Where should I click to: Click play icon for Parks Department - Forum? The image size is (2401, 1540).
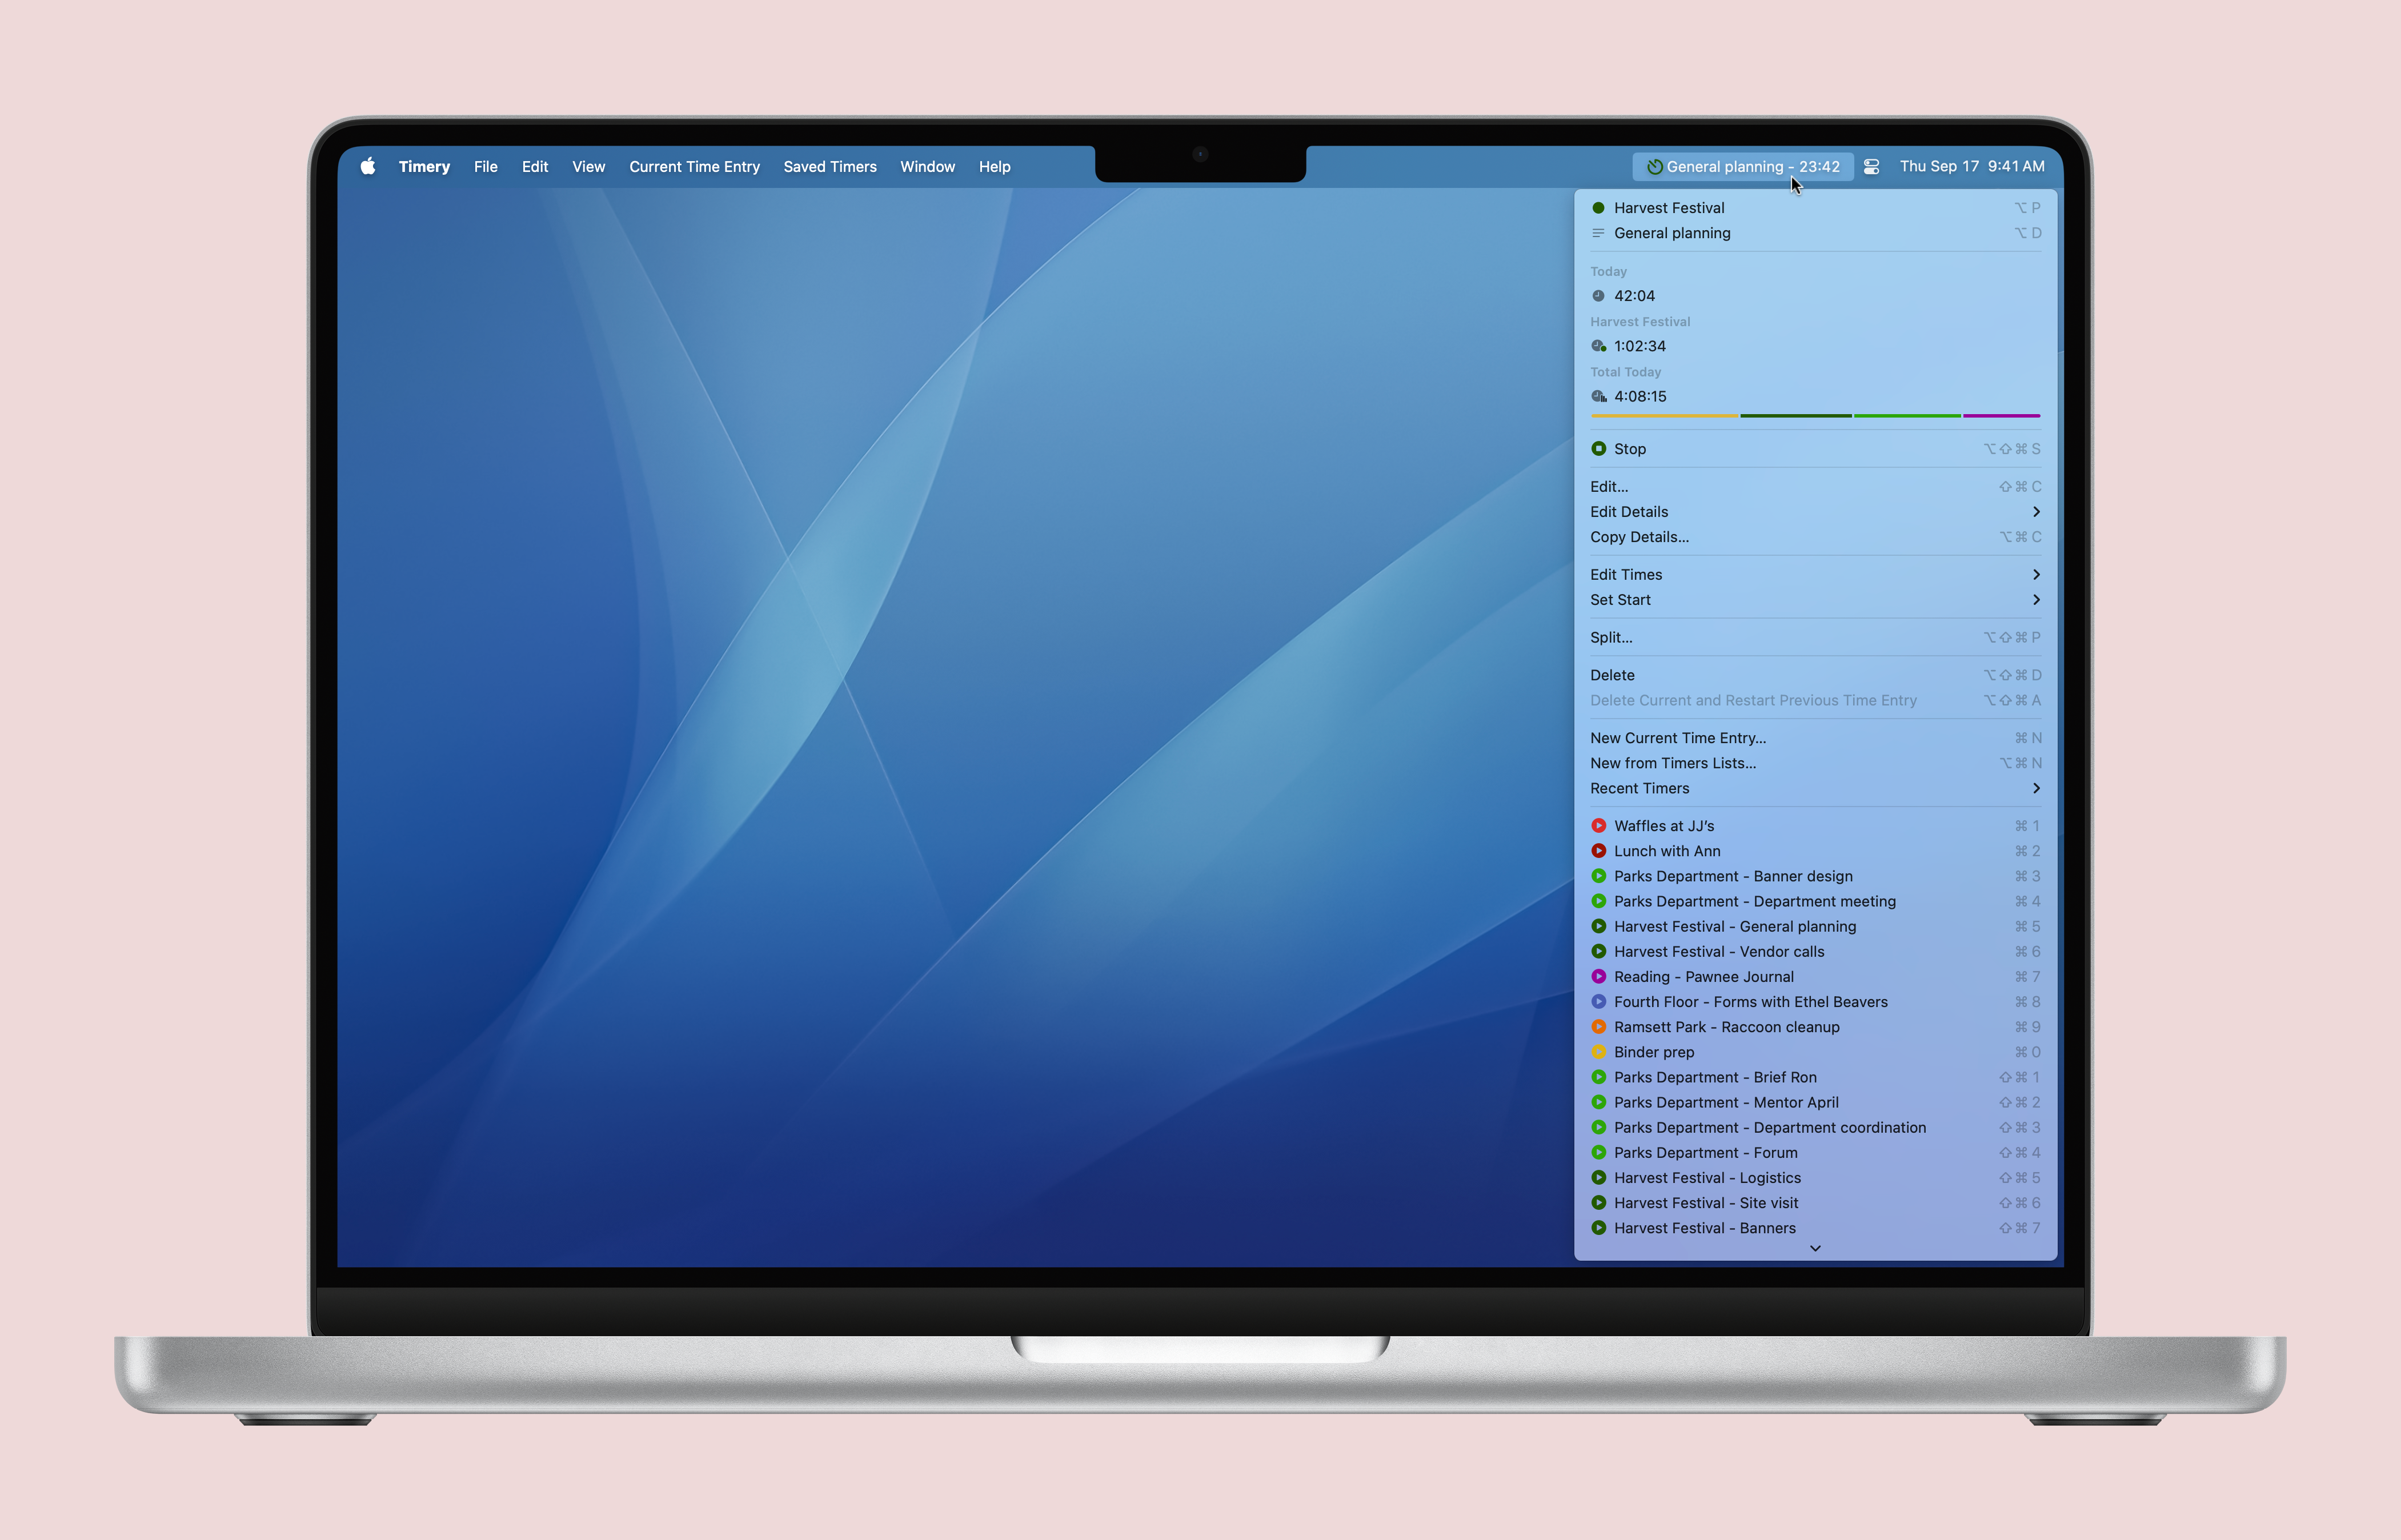[x=1598, y=1152]
